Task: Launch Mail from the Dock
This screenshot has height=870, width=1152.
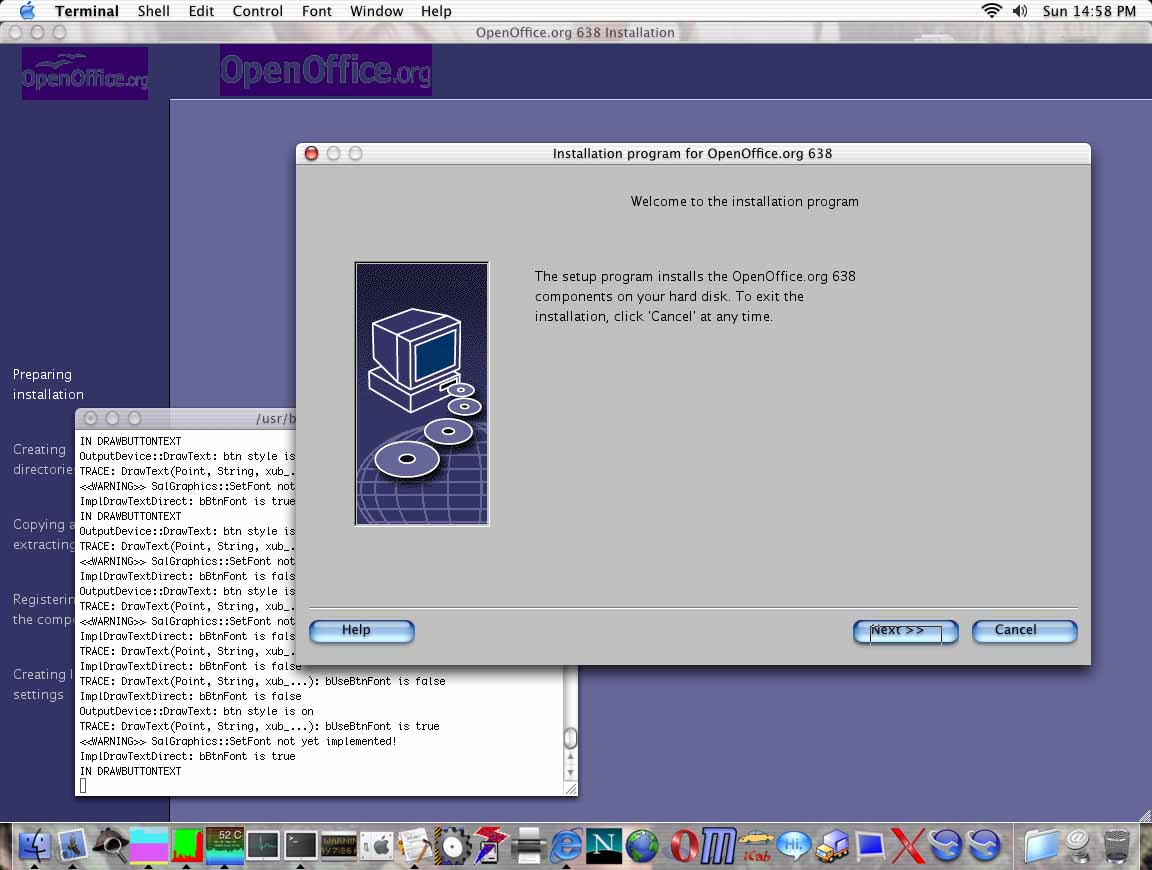Action: 72,845
